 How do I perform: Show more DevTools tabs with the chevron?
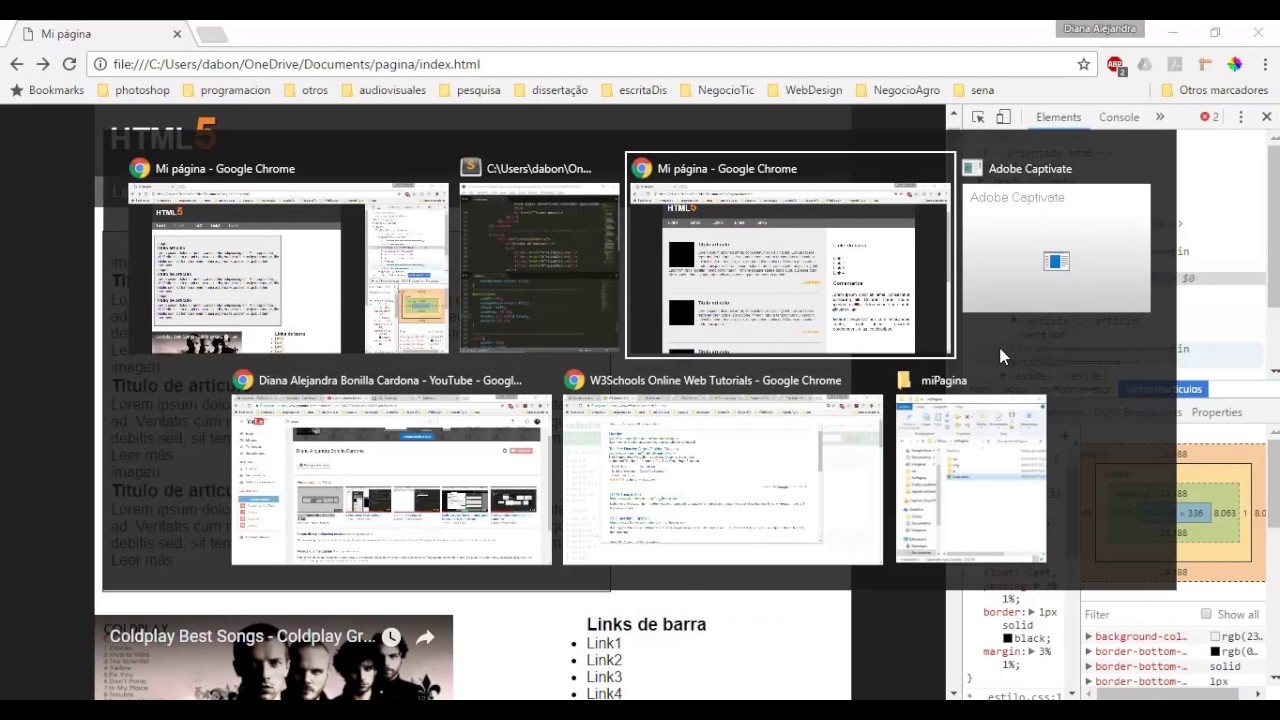(1160, 117)
